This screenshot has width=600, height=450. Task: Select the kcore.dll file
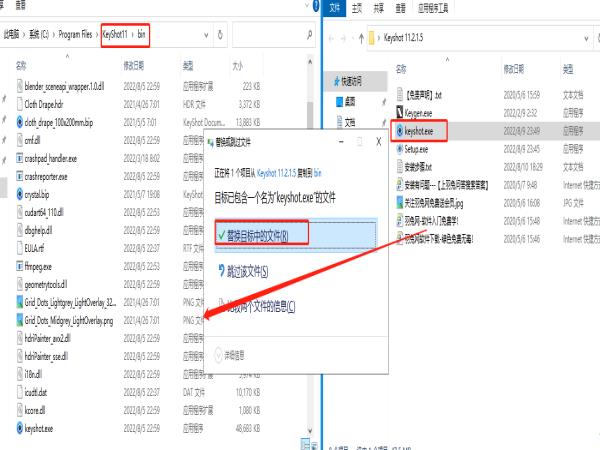point(34,410)
